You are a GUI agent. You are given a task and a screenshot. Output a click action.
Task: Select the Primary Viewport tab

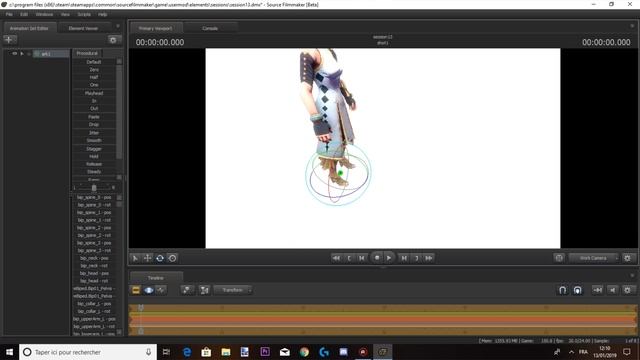point(156,28)
